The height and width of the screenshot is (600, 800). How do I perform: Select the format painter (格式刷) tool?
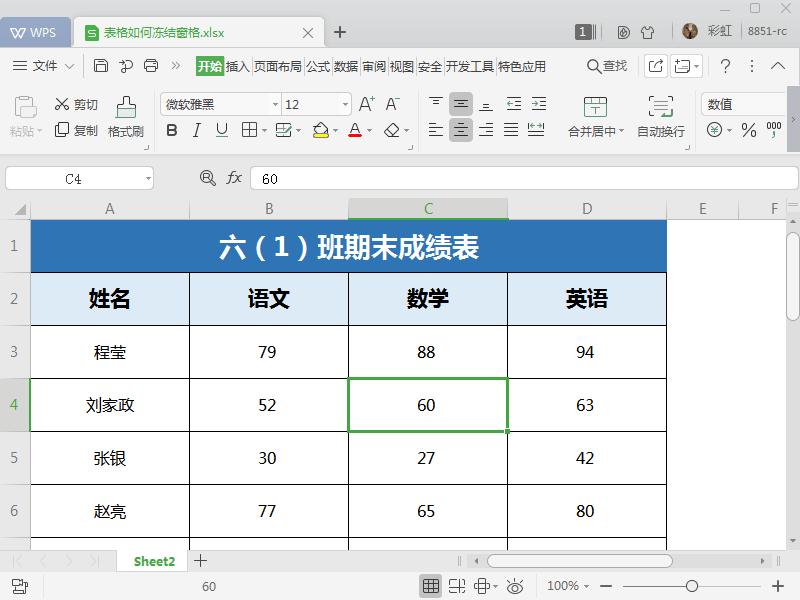pos(126,113)
